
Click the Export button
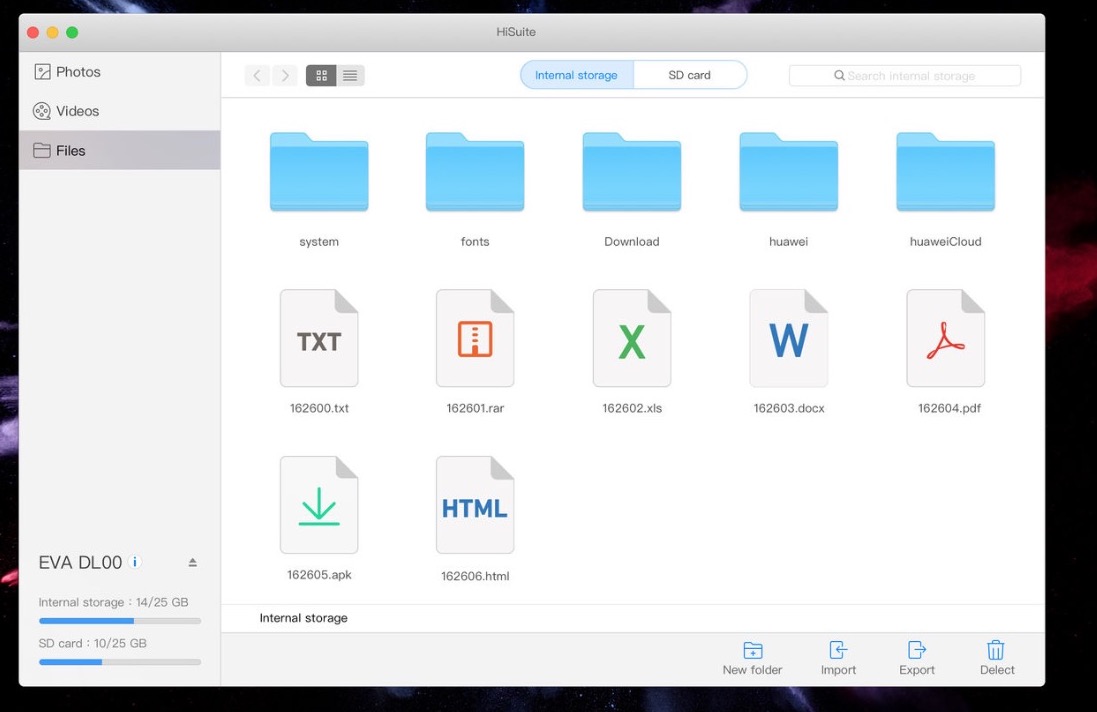pos(916,658)
